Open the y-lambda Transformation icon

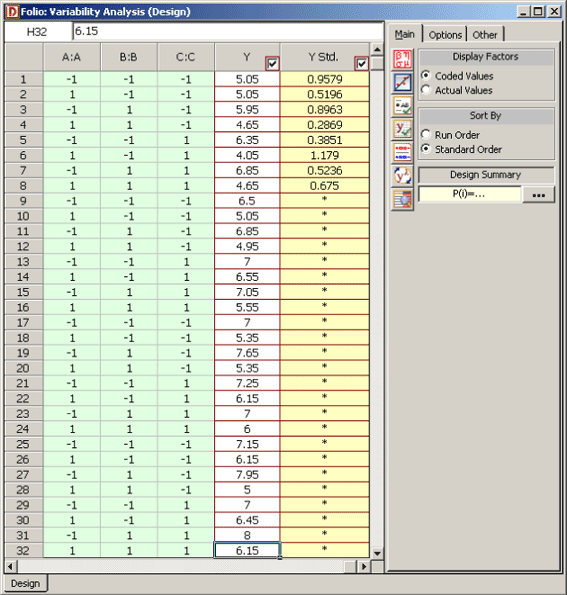point(402,176)
